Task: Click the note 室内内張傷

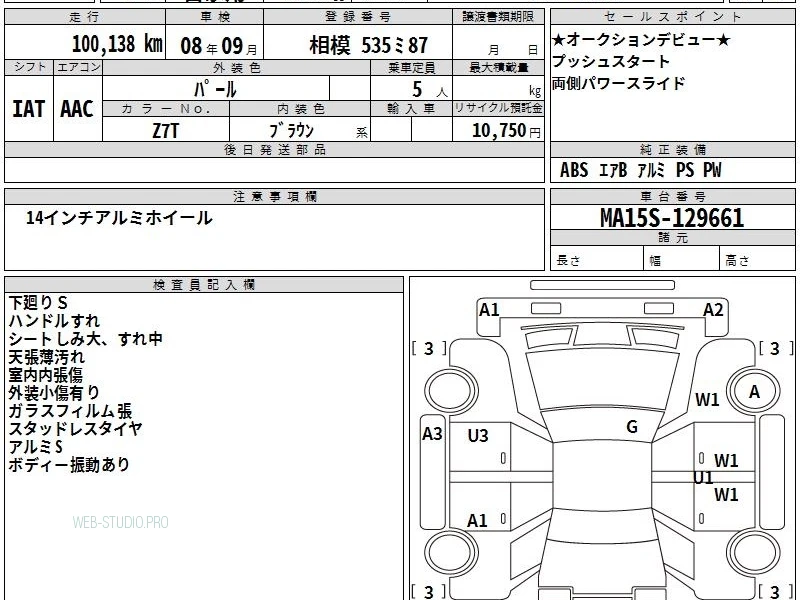Action: click(45, 374)
